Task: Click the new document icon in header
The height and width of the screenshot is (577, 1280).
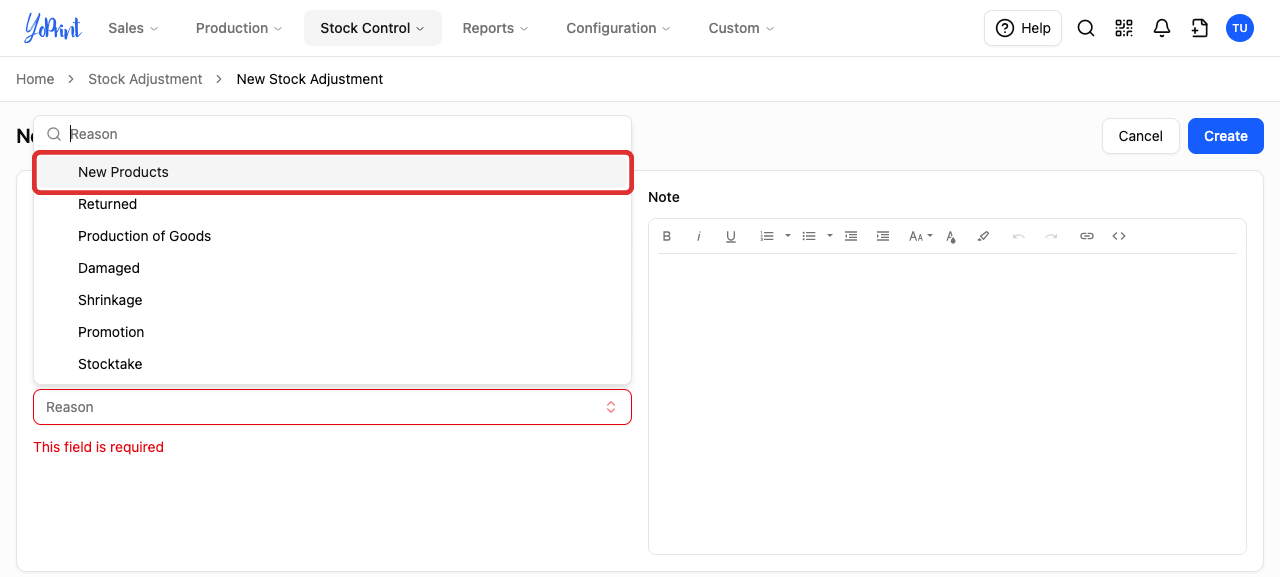Action: [x=1200, y=28]
